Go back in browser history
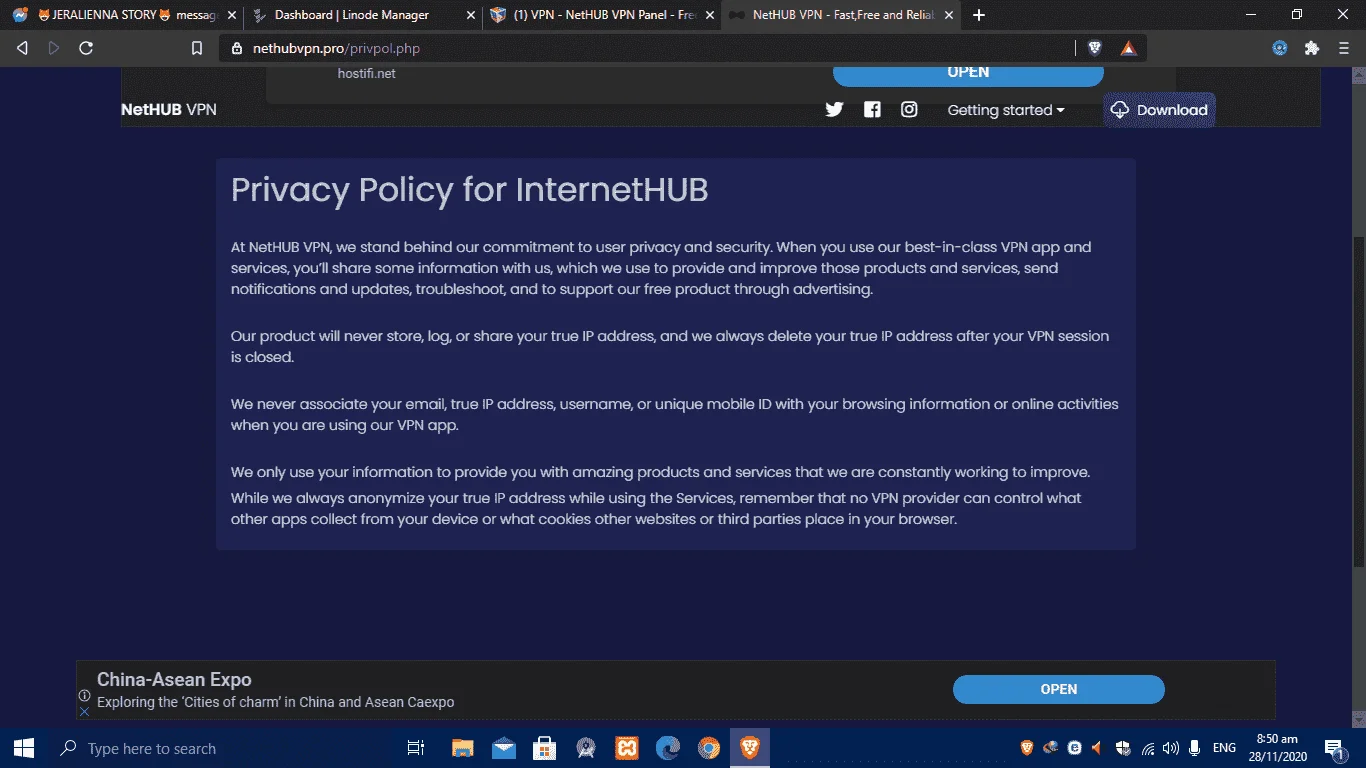This screenshot has width=1366, height=768. pos(22,48)
